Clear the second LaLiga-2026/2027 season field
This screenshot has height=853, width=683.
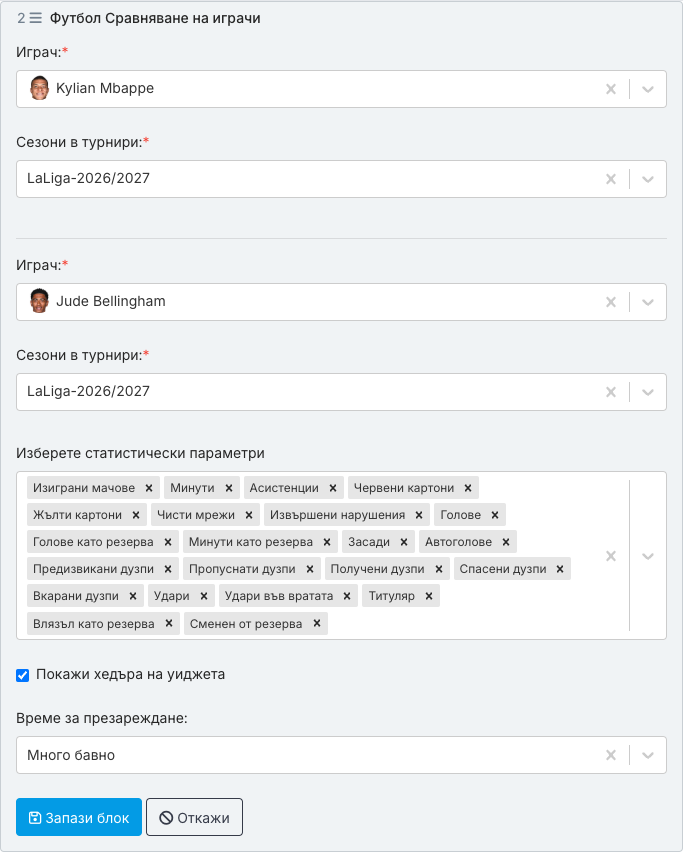tap(611, 392)
